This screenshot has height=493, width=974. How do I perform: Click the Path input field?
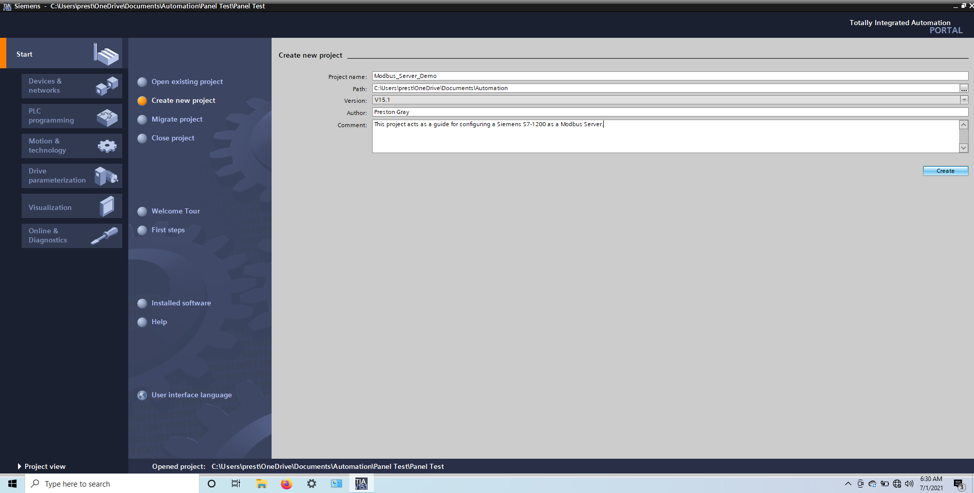[665, 88]
